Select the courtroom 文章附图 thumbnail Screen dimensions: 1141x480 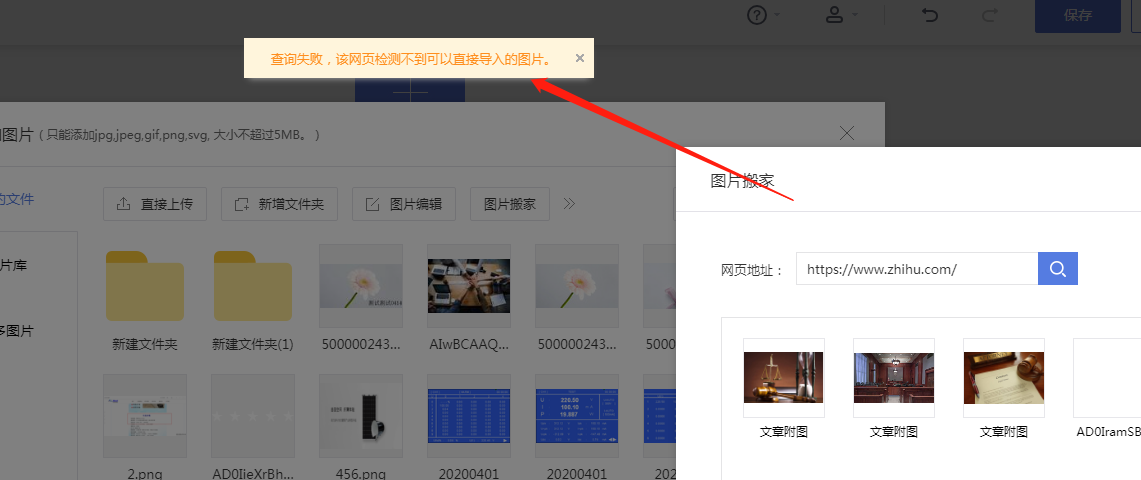pyautogui.click(x=894, y=377)
